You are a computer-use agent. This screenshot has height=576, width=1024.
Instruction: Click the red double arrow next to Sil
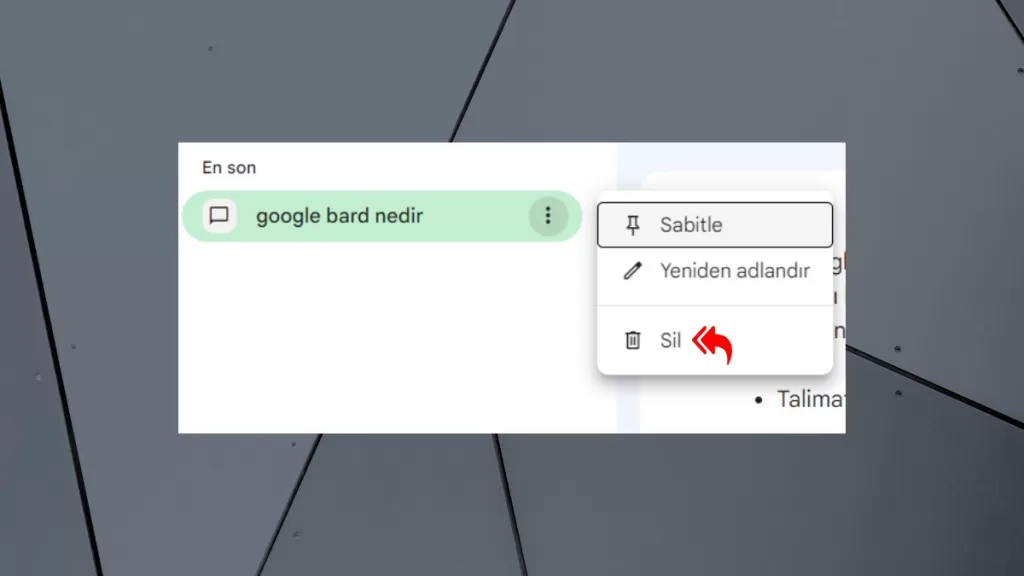[712, 344]
